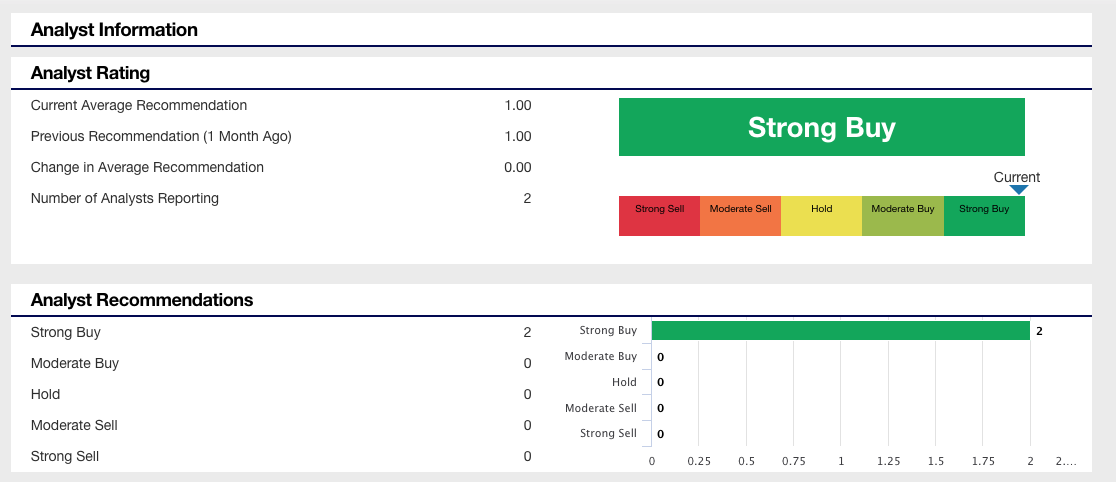Click the Change in Average Recommendation label
The height and width of the screenshot is (482, 1116).
147,167
